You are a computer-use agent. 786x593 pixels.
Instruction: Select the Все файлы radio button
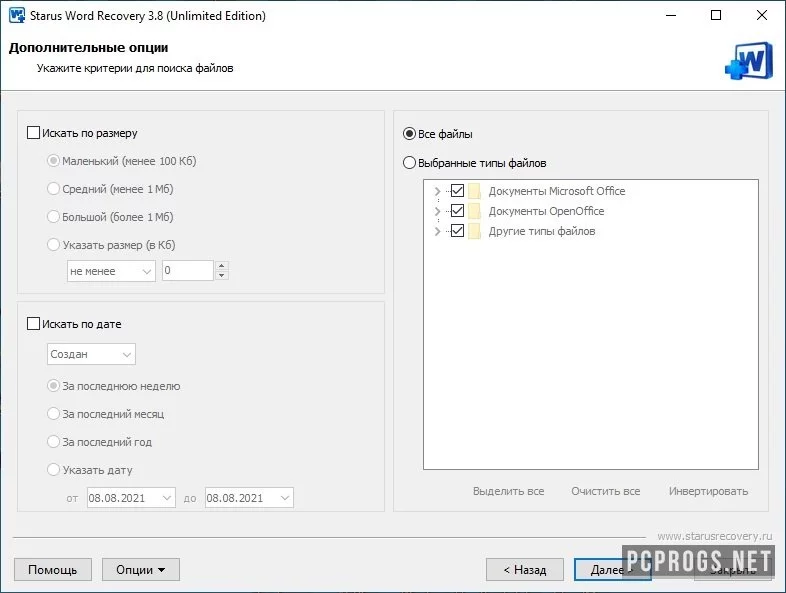coord(410,134)
